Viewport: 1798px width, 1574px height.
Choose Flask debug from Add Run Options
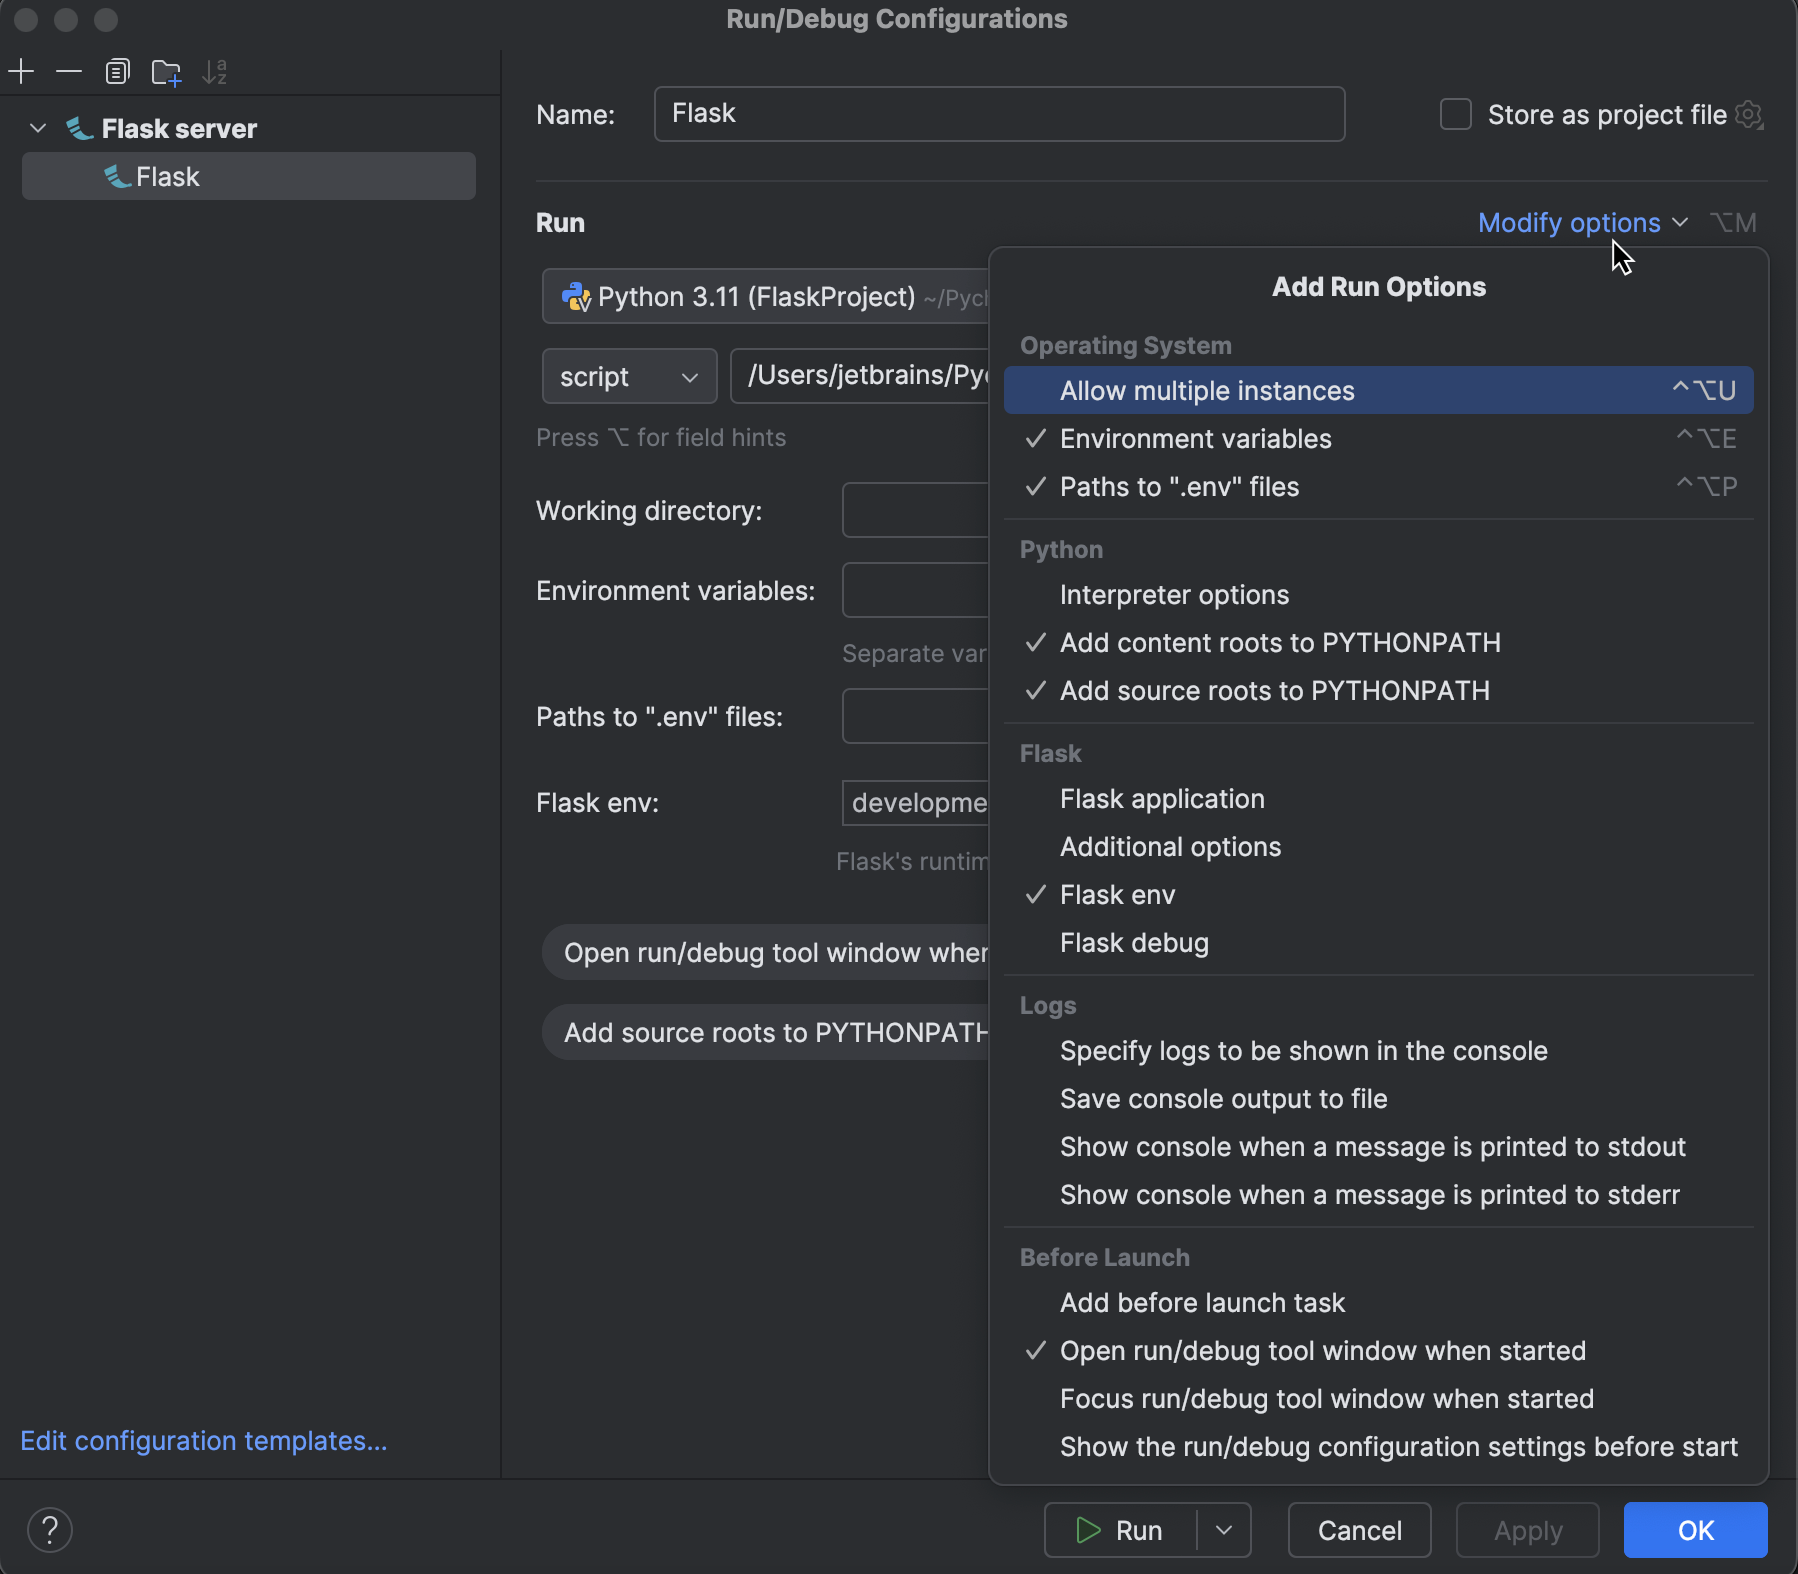tap(1133, 943)
